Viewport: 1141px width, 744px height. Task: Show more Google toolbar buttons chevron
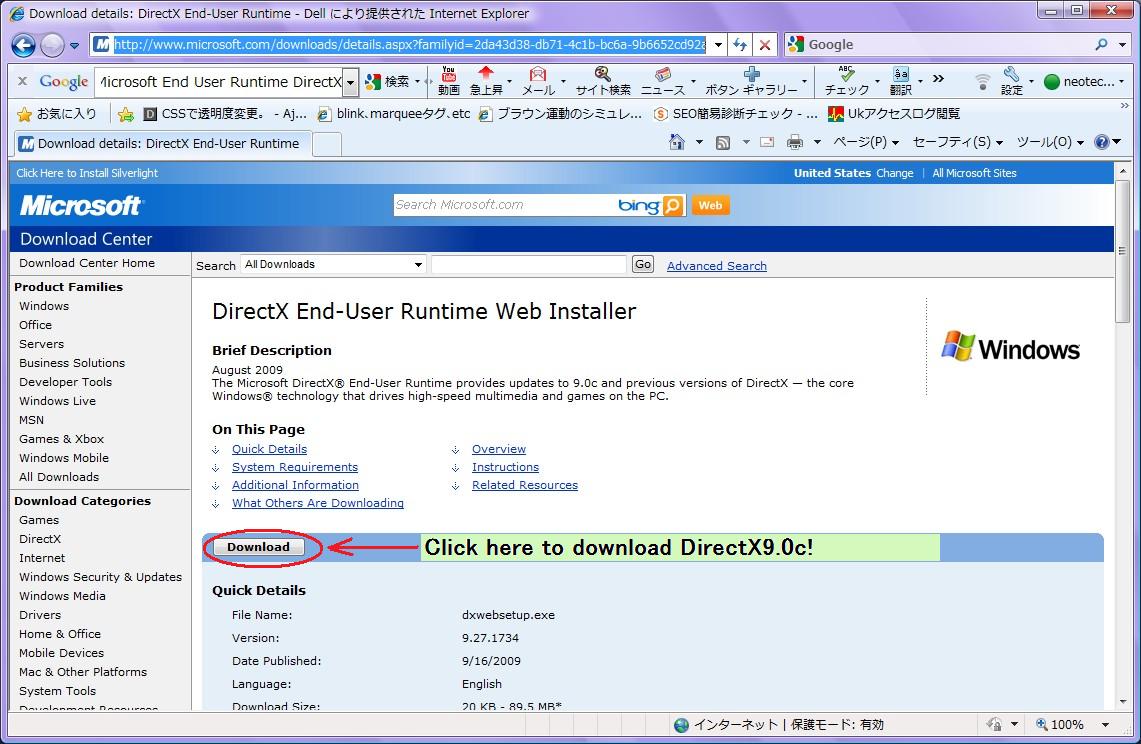click(x=939, y=79)
